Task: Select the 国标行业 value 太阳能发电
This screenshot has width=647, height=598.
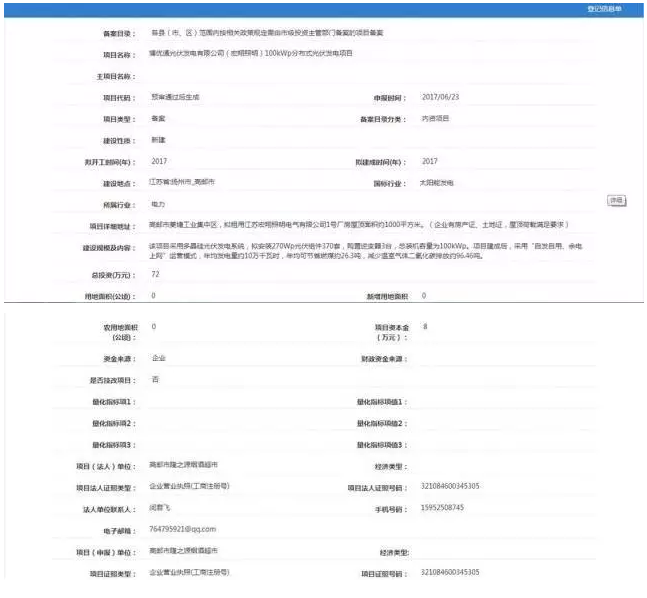Action: pos(439,183)
